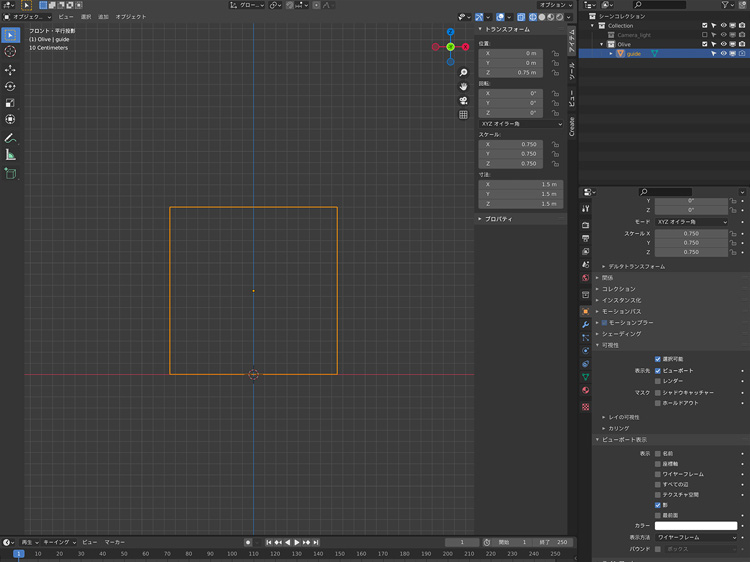The image size is (750, 562).
Task: Click the position Z 0.75 m field
Action: tap(512, 73)
